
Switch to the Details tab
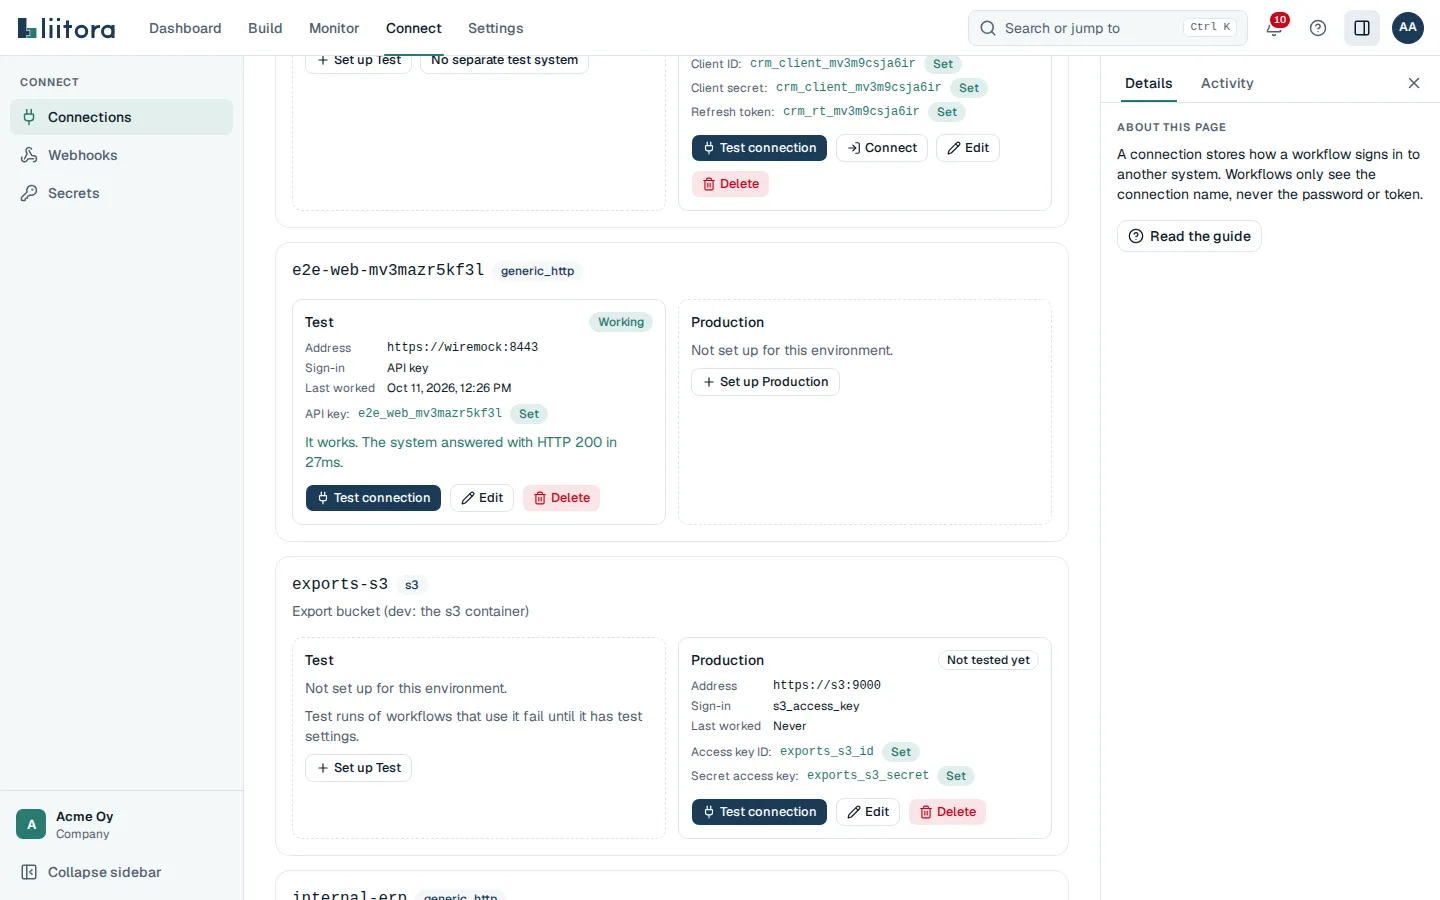[1148, 83]
